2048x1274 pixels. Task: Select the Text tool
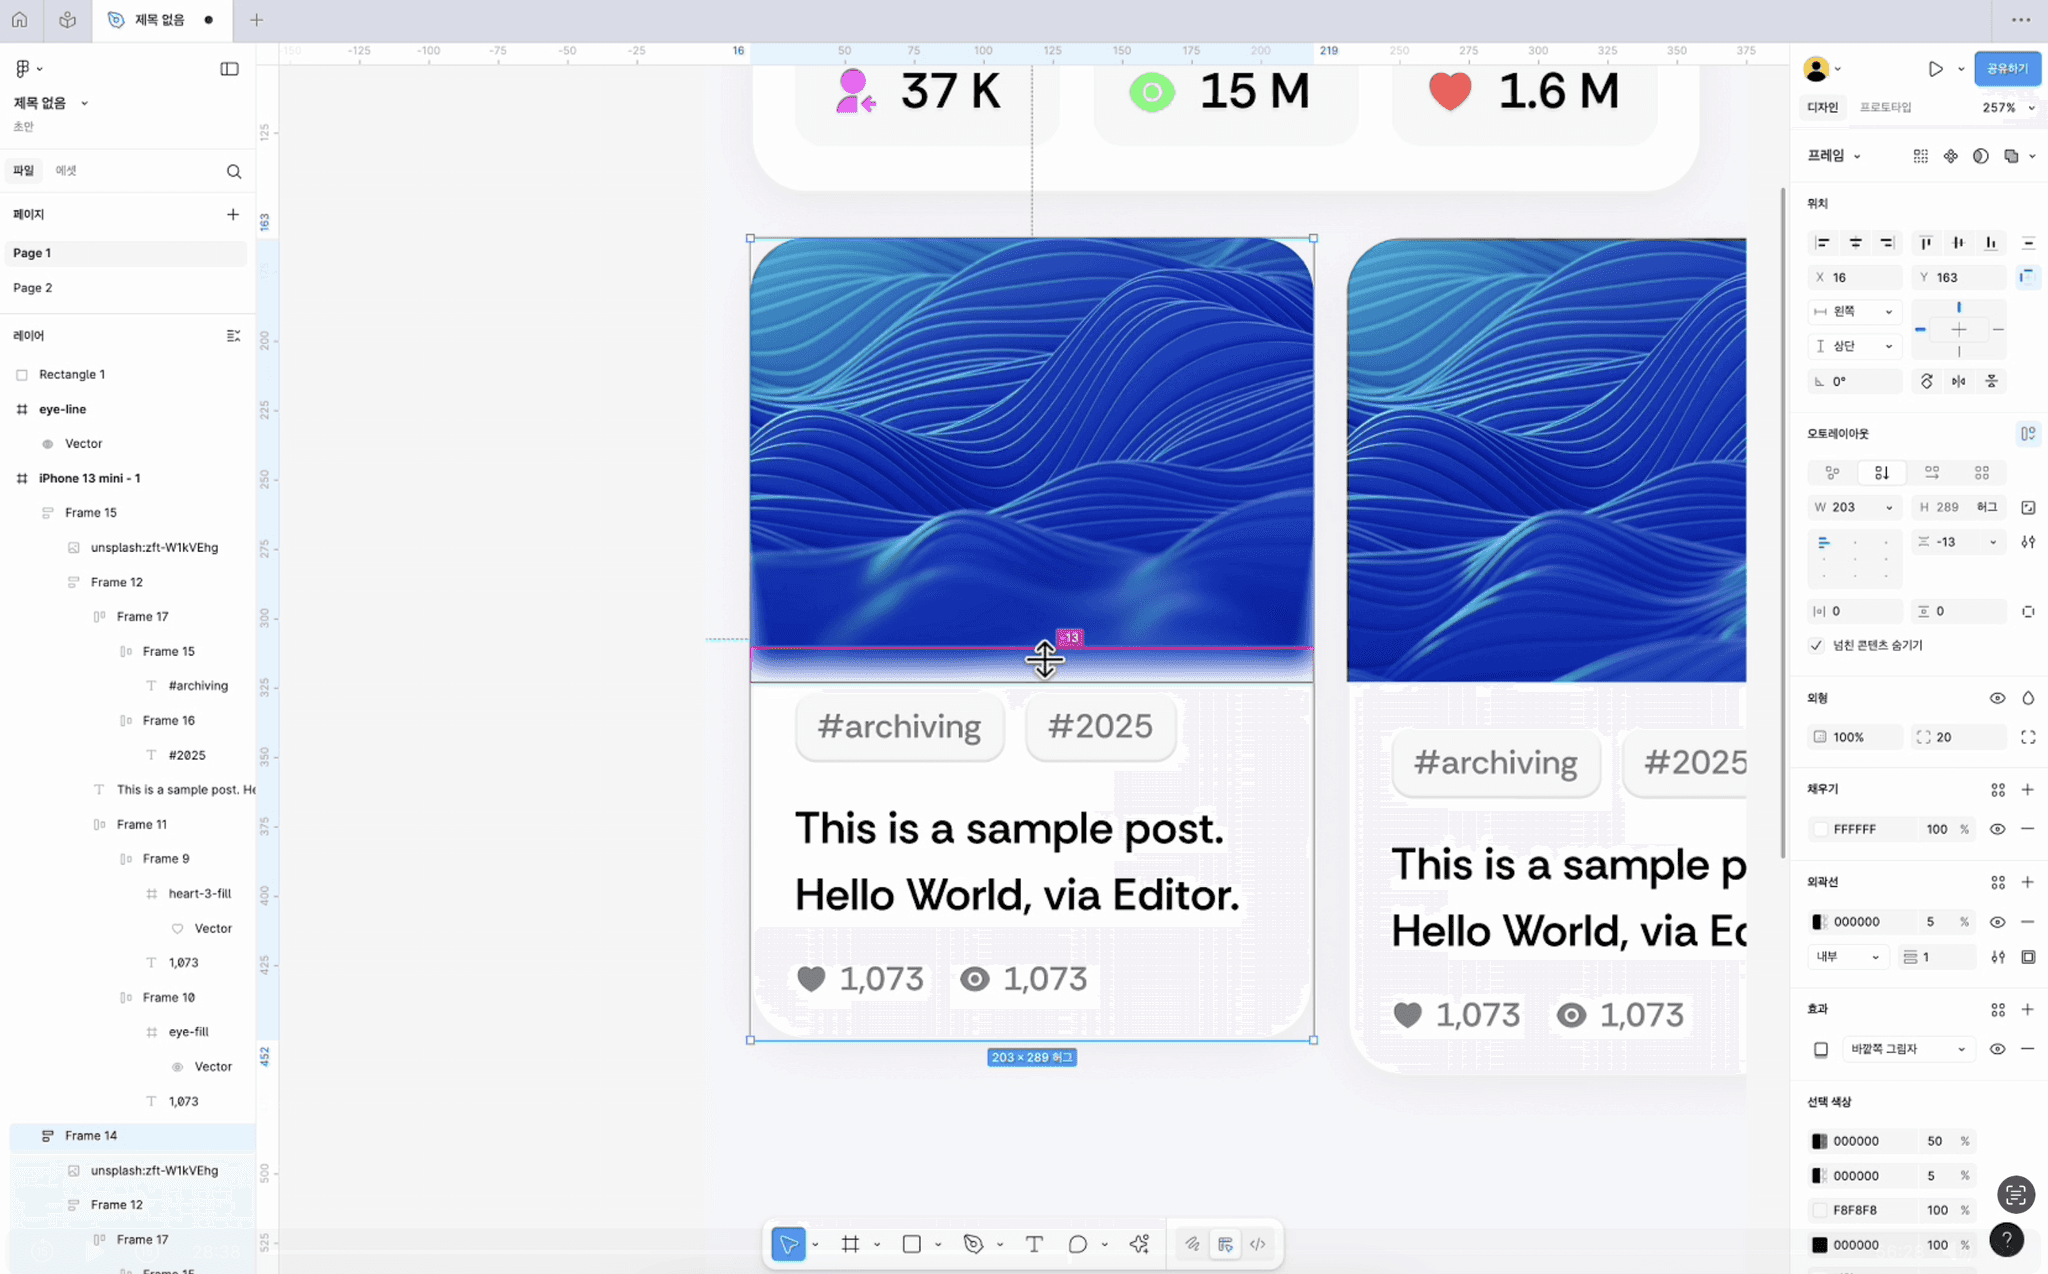pyautogui.click(x=1034, y=1244)
